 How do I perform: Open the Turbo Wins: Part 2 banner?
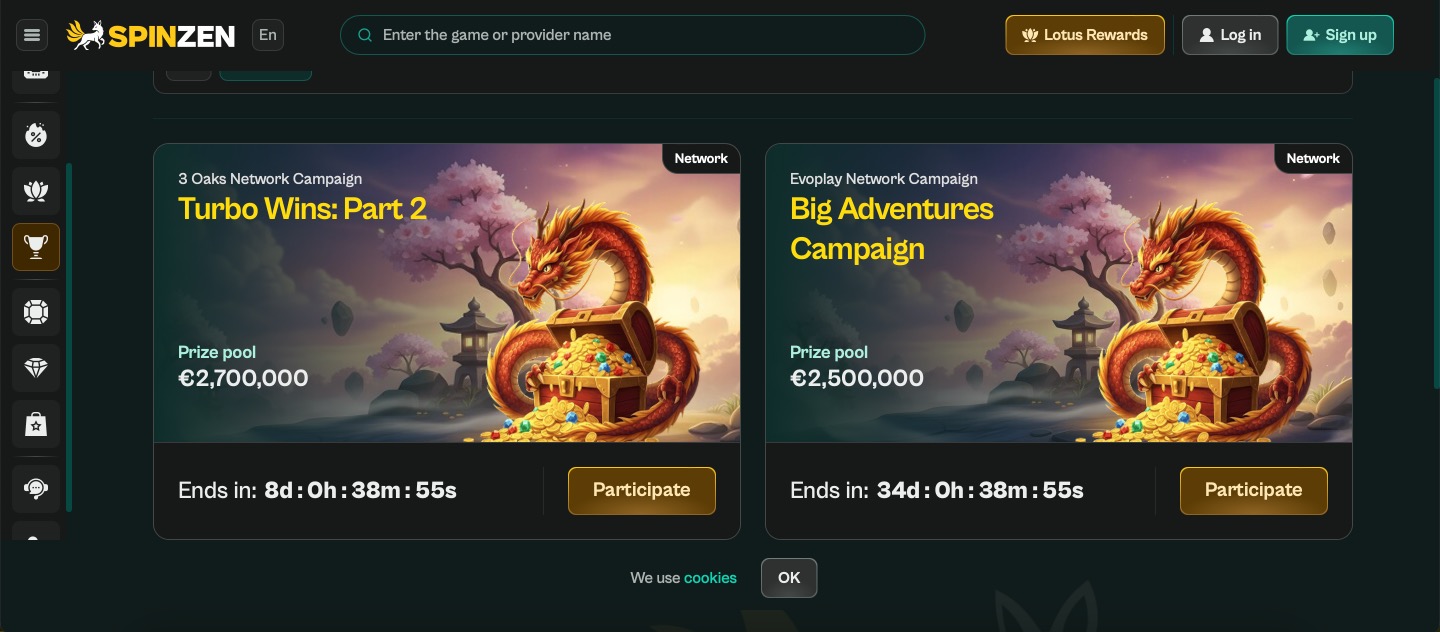point(446,292)
